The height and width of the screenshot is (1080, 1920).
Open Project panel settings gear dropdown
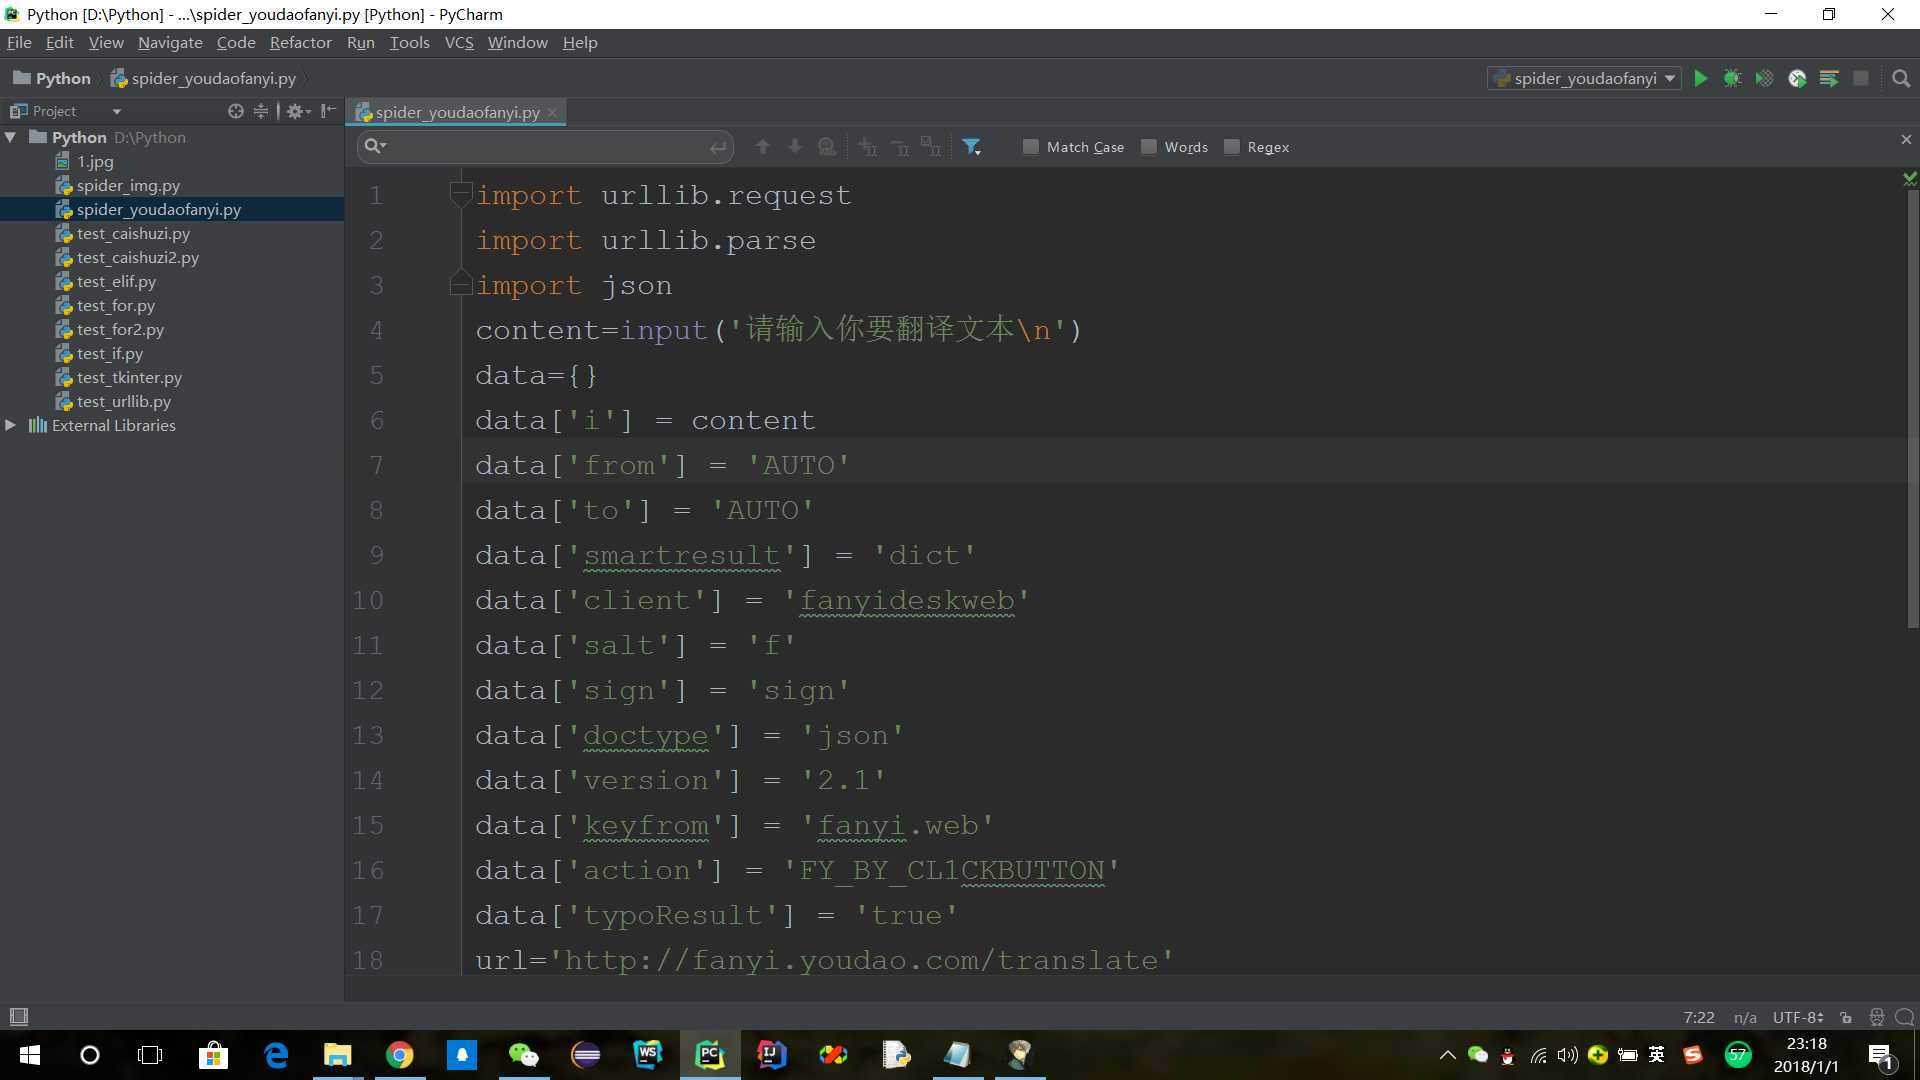[298, 111]
